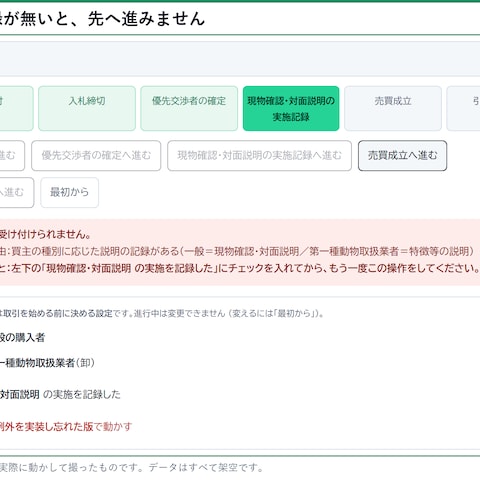Click the note 進行中は変更できません
480x480 pixels.
click(179, 313)
